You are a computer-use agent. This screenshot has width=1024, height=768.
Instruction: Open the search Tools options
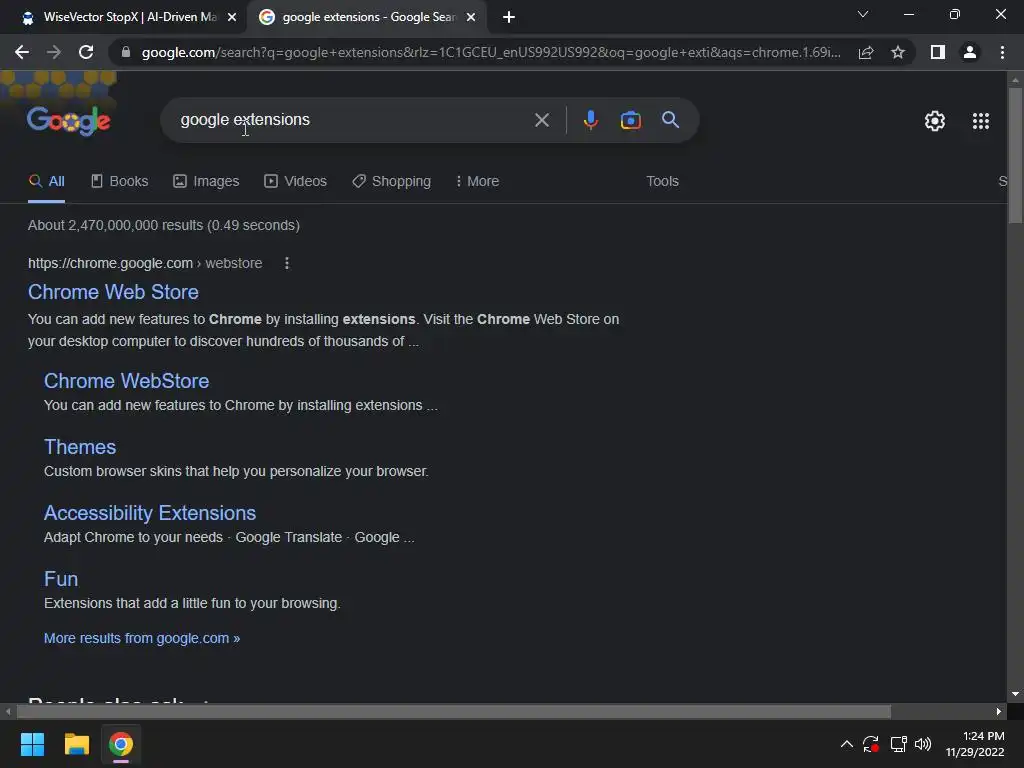click(662, 182)
